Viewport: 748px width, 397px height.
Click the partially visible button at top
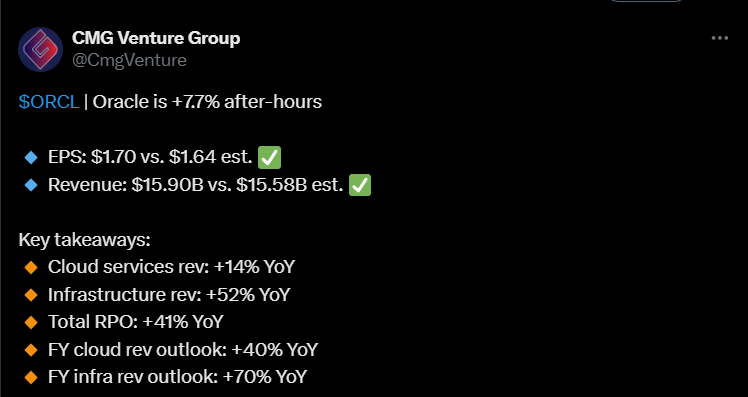tap(646, 1)
